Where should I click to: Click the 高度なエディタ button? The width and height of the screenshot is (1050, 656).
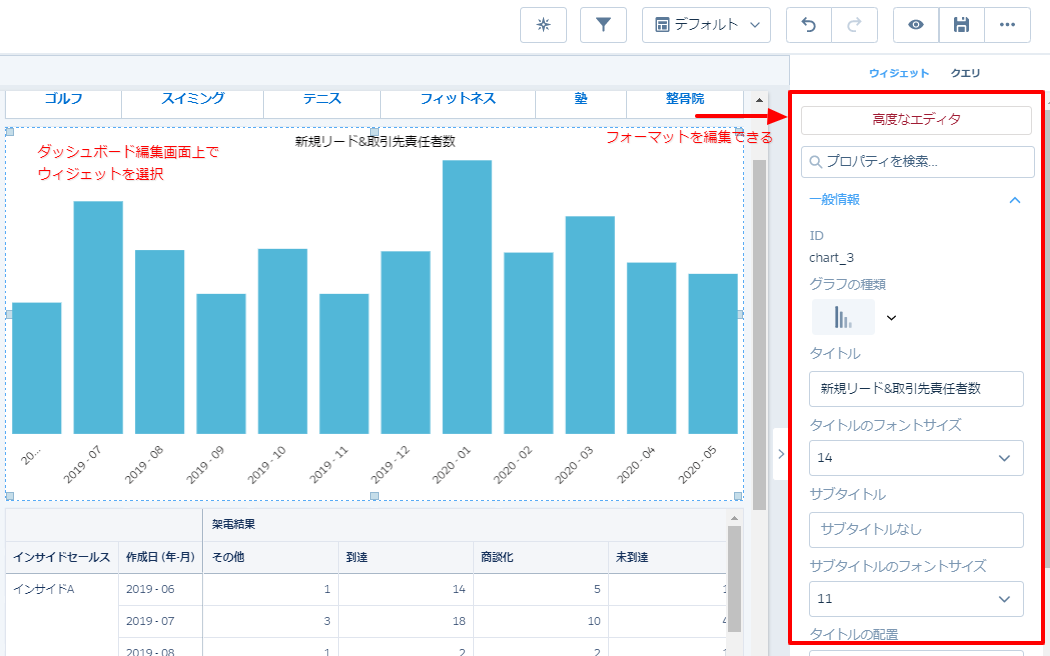pyautogui.click(x=916, y=120)
